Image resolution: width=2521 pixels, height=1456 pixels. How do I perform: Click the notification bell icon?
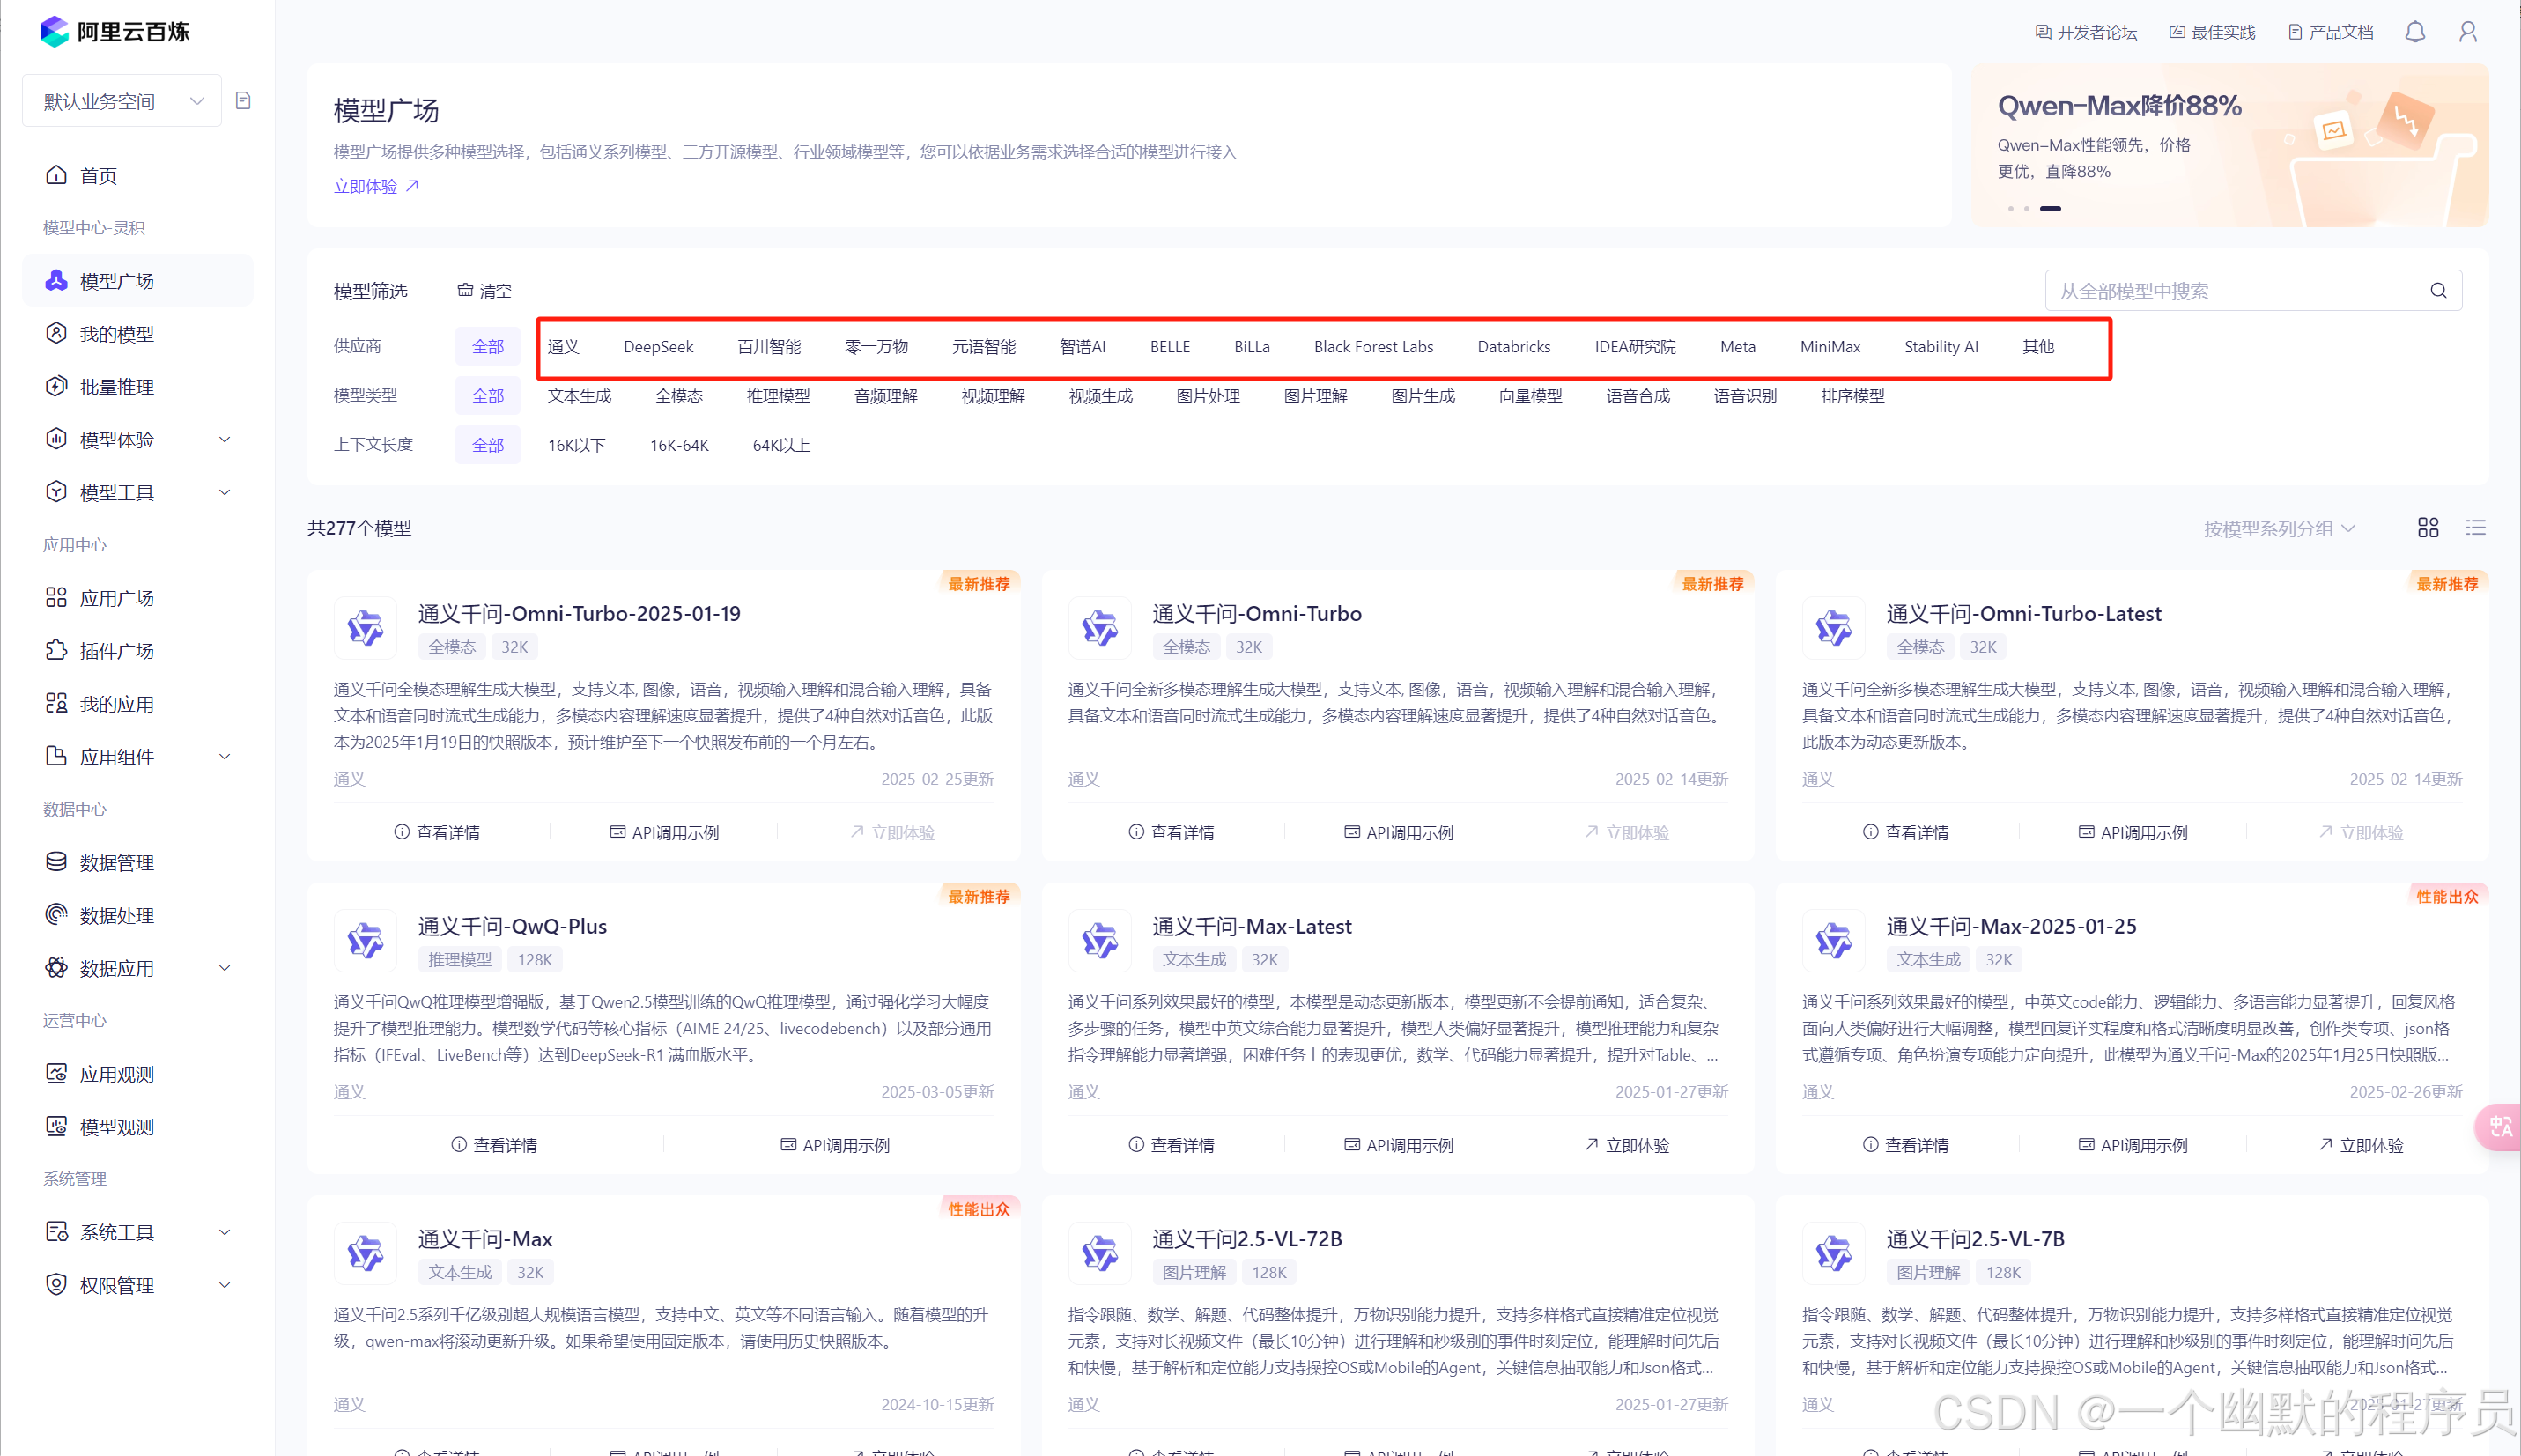pos(2414,32)
